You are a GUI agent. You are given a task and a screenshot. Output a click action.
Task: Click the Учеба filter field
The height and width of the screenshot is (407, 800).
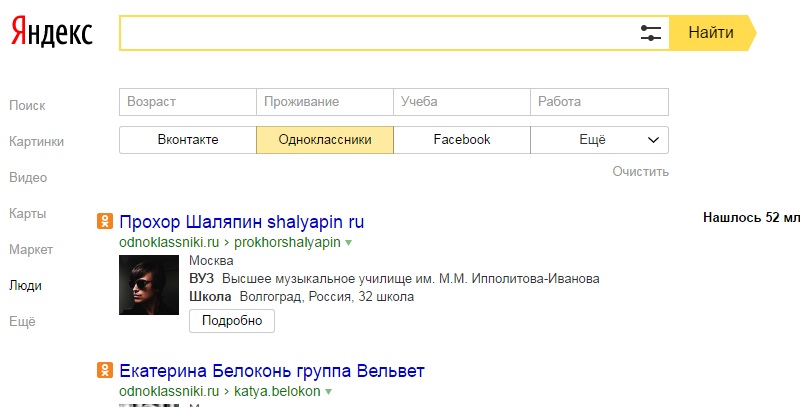point(462,101)
